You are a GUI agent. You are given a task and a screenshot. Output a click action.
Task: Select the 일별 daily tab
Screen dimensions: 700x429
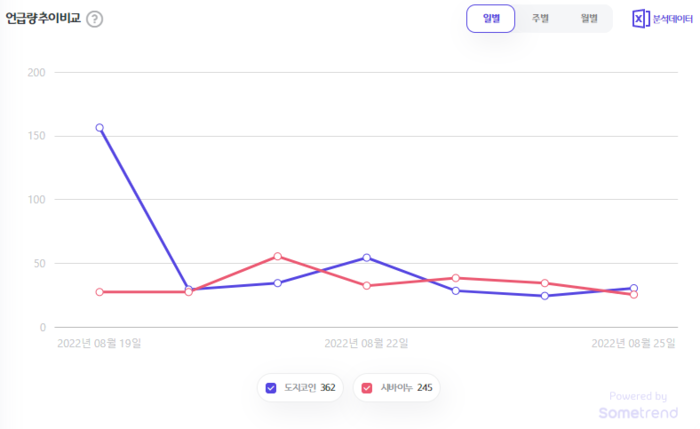coord(491,19)
